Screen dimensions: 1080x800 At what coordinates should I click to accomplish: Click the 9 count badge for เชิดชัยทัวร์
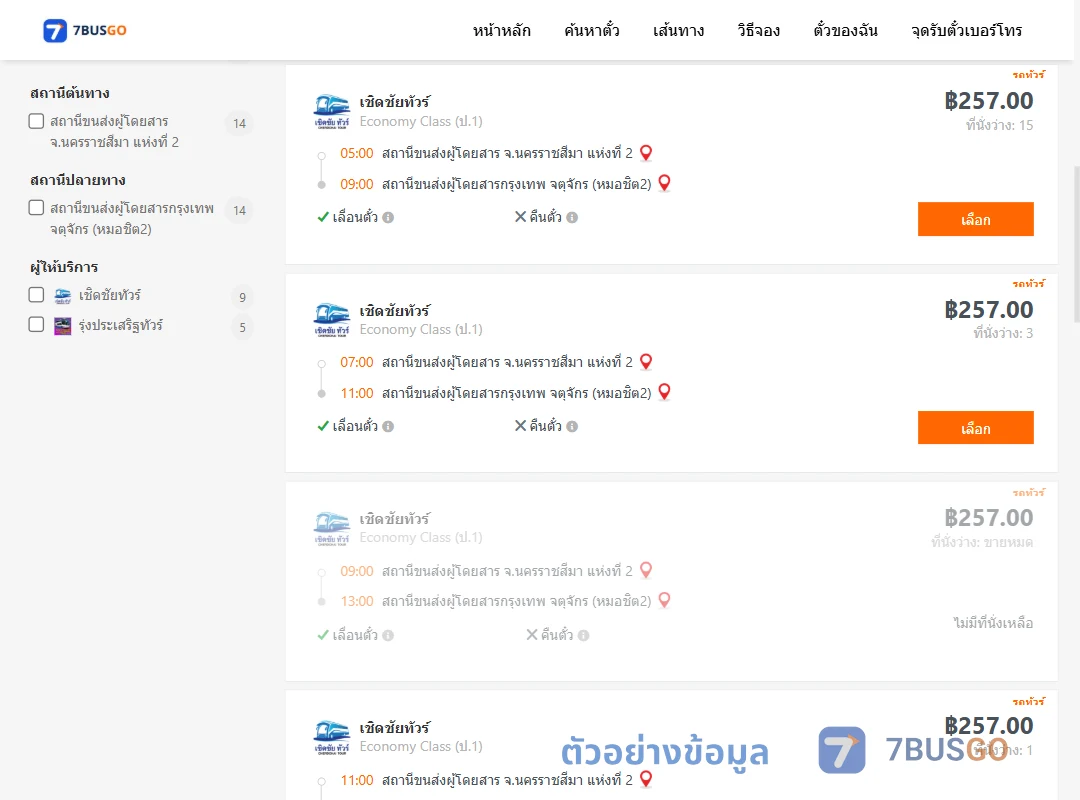point(242,297)
